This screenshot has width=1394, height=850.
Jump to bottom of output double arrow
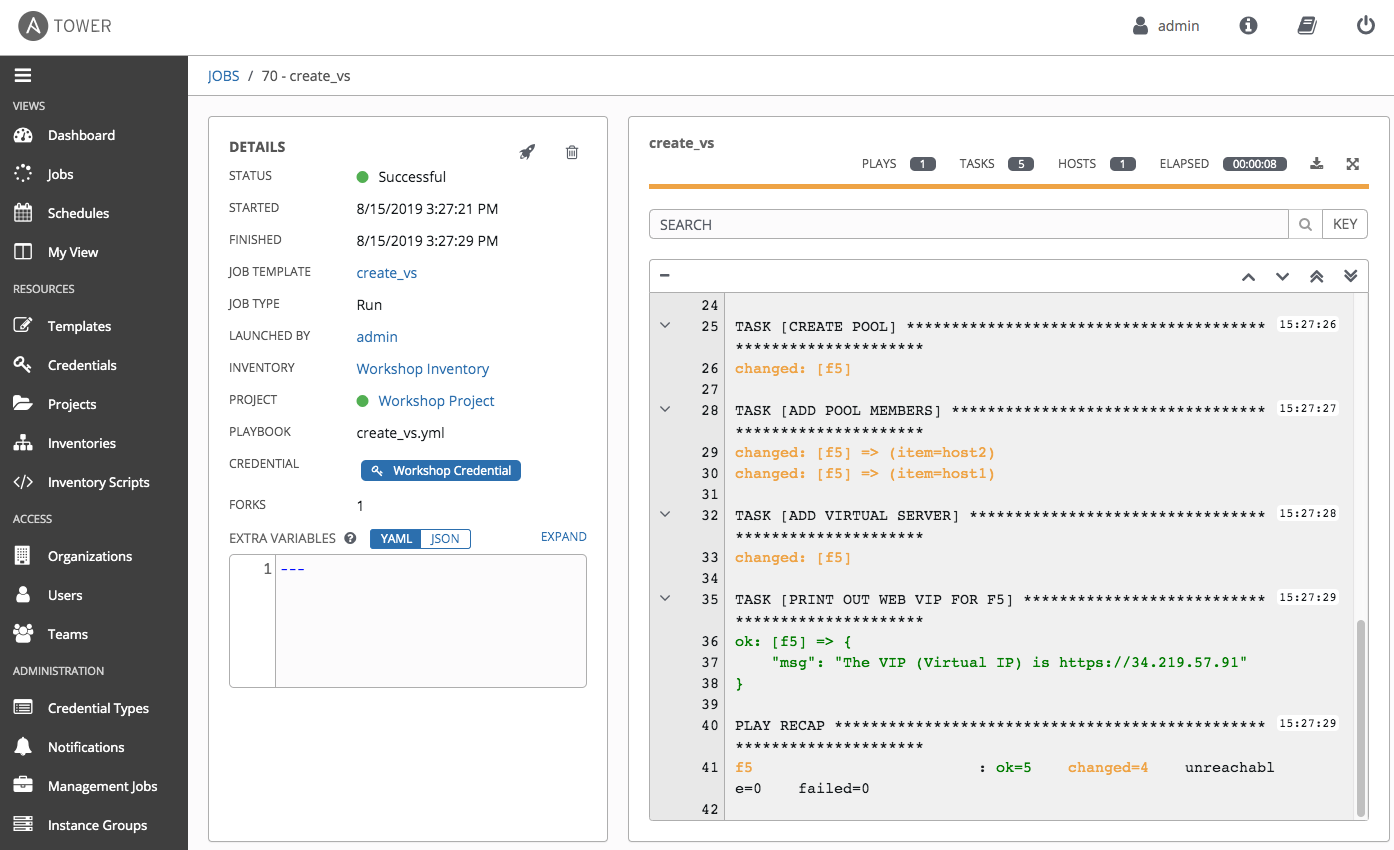[x=1351, y=277]
